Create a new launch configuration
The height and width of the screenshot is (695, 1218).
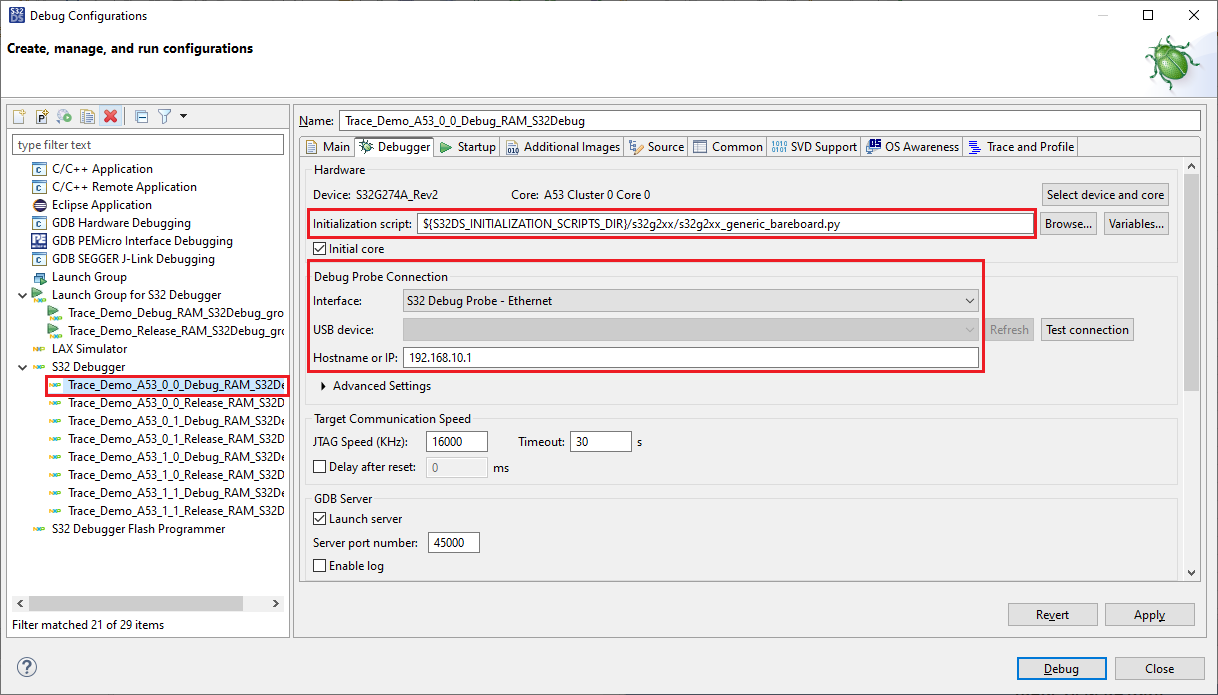click(x=18, y=116)
